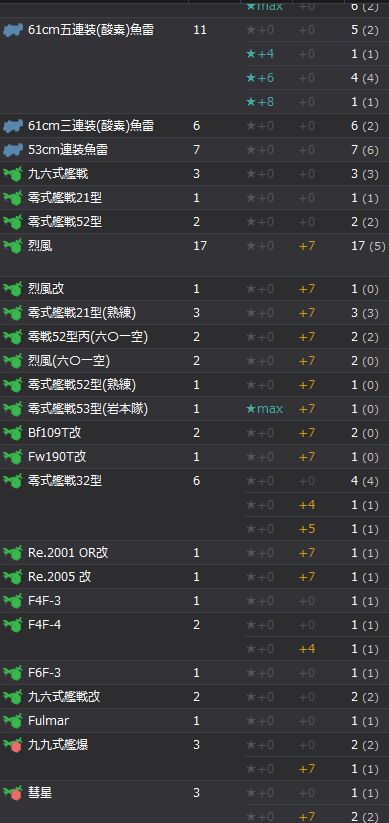
Task: Select the 烈風改 name text
Action: [46, 289]
